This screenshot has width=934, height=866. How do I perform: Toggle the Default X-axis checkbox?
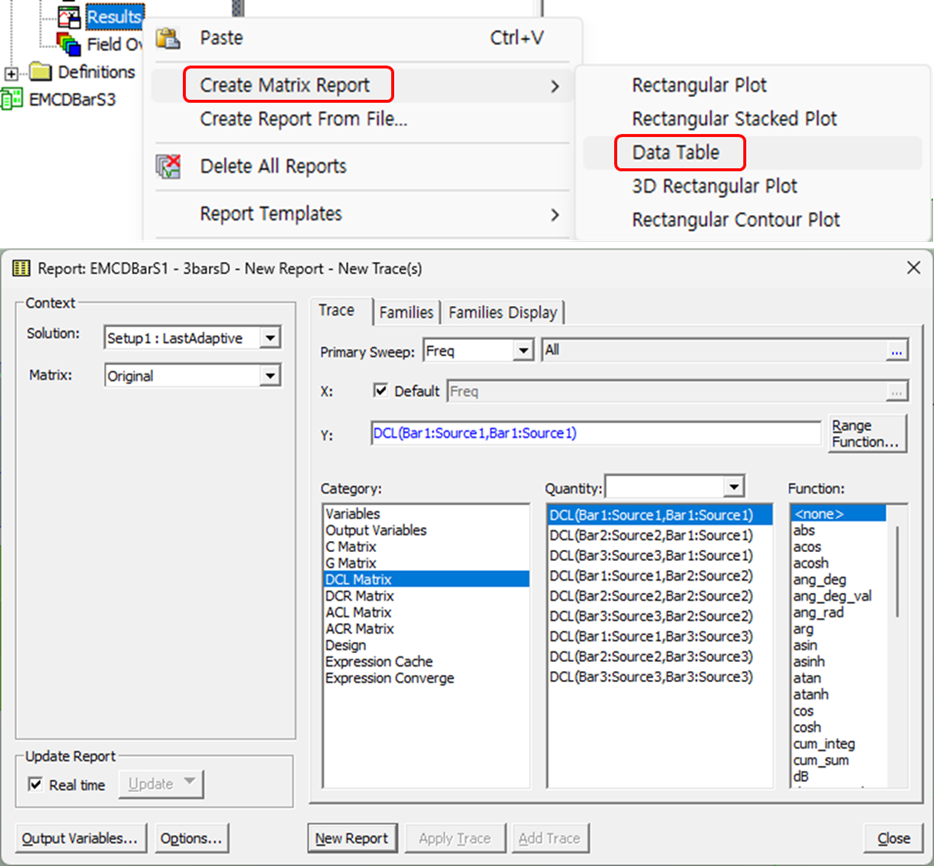click(380, 391)
